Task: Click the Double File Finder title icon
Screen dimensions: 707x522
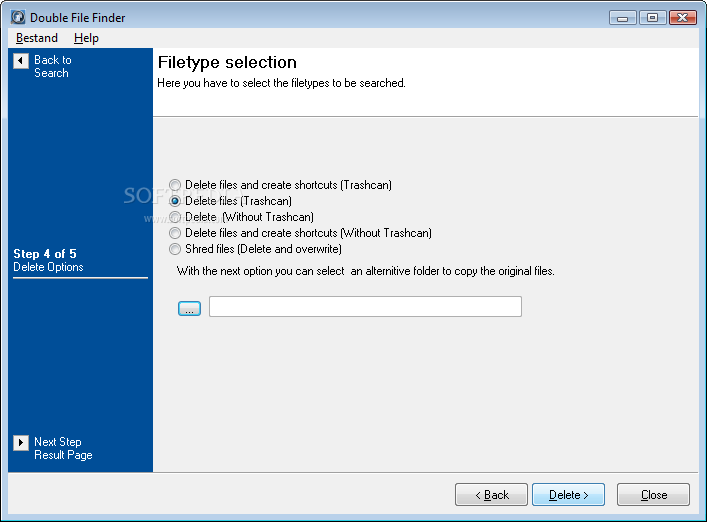Action: [16, 18]
